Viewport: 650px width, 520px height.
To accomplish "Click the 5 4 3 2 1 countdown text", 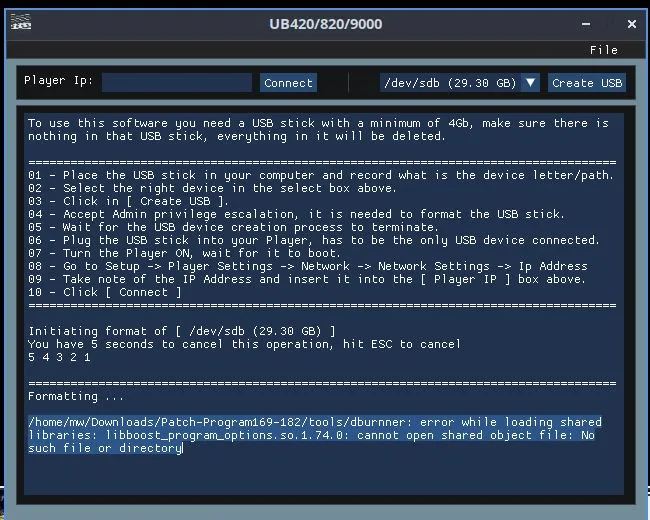I will point(59,357).
